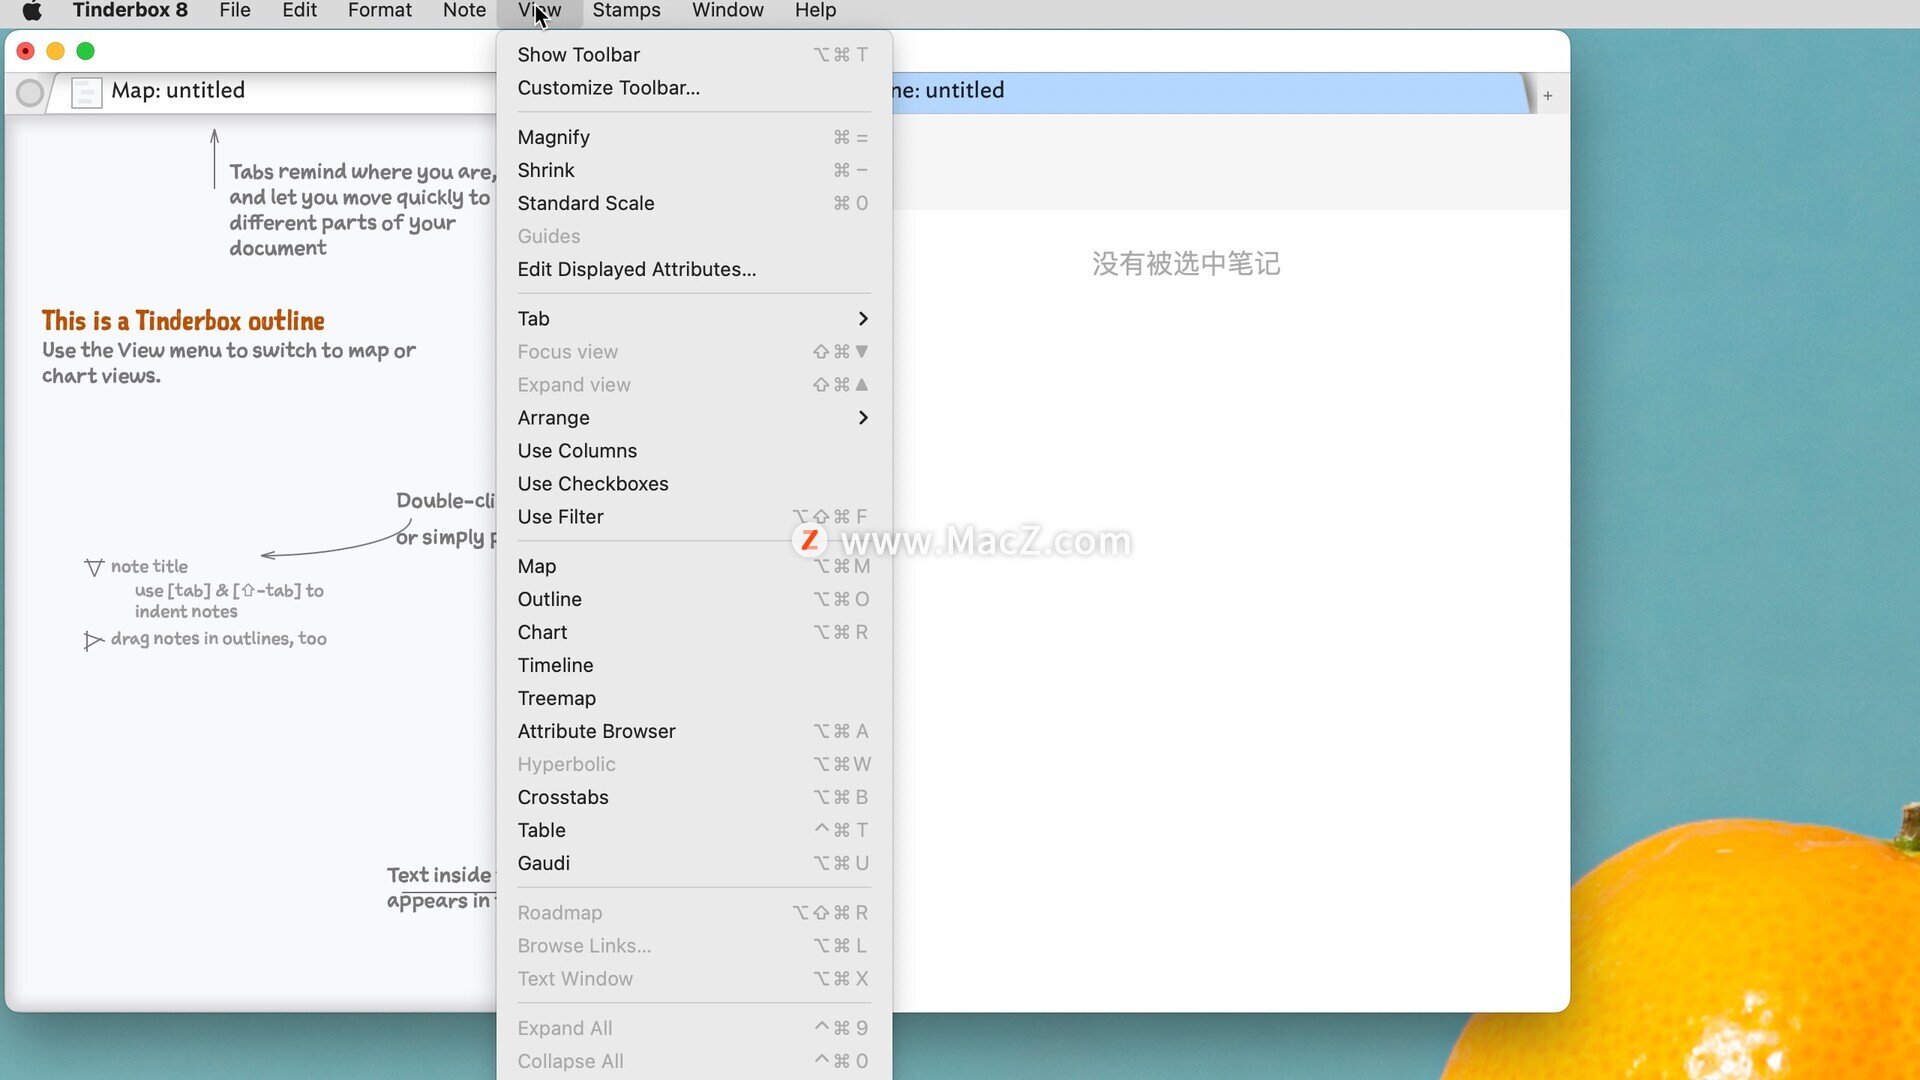Switch to Table view
This screenshot has height=1080, width=1920.
point(693,830)
